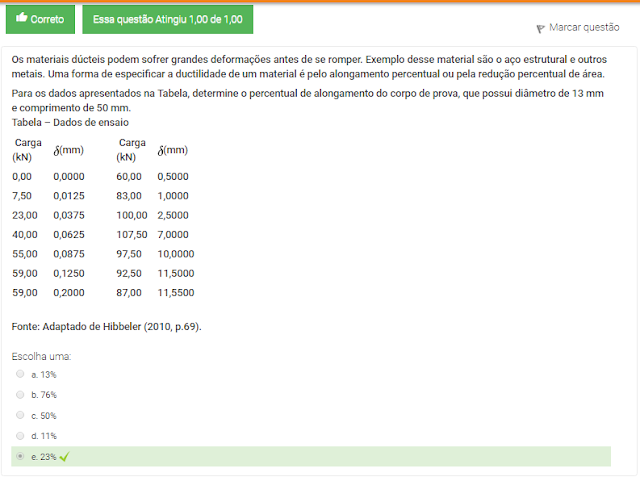Click the table cell 0,0000
This screenshot has height=477, width=640.
pos(69,176)
